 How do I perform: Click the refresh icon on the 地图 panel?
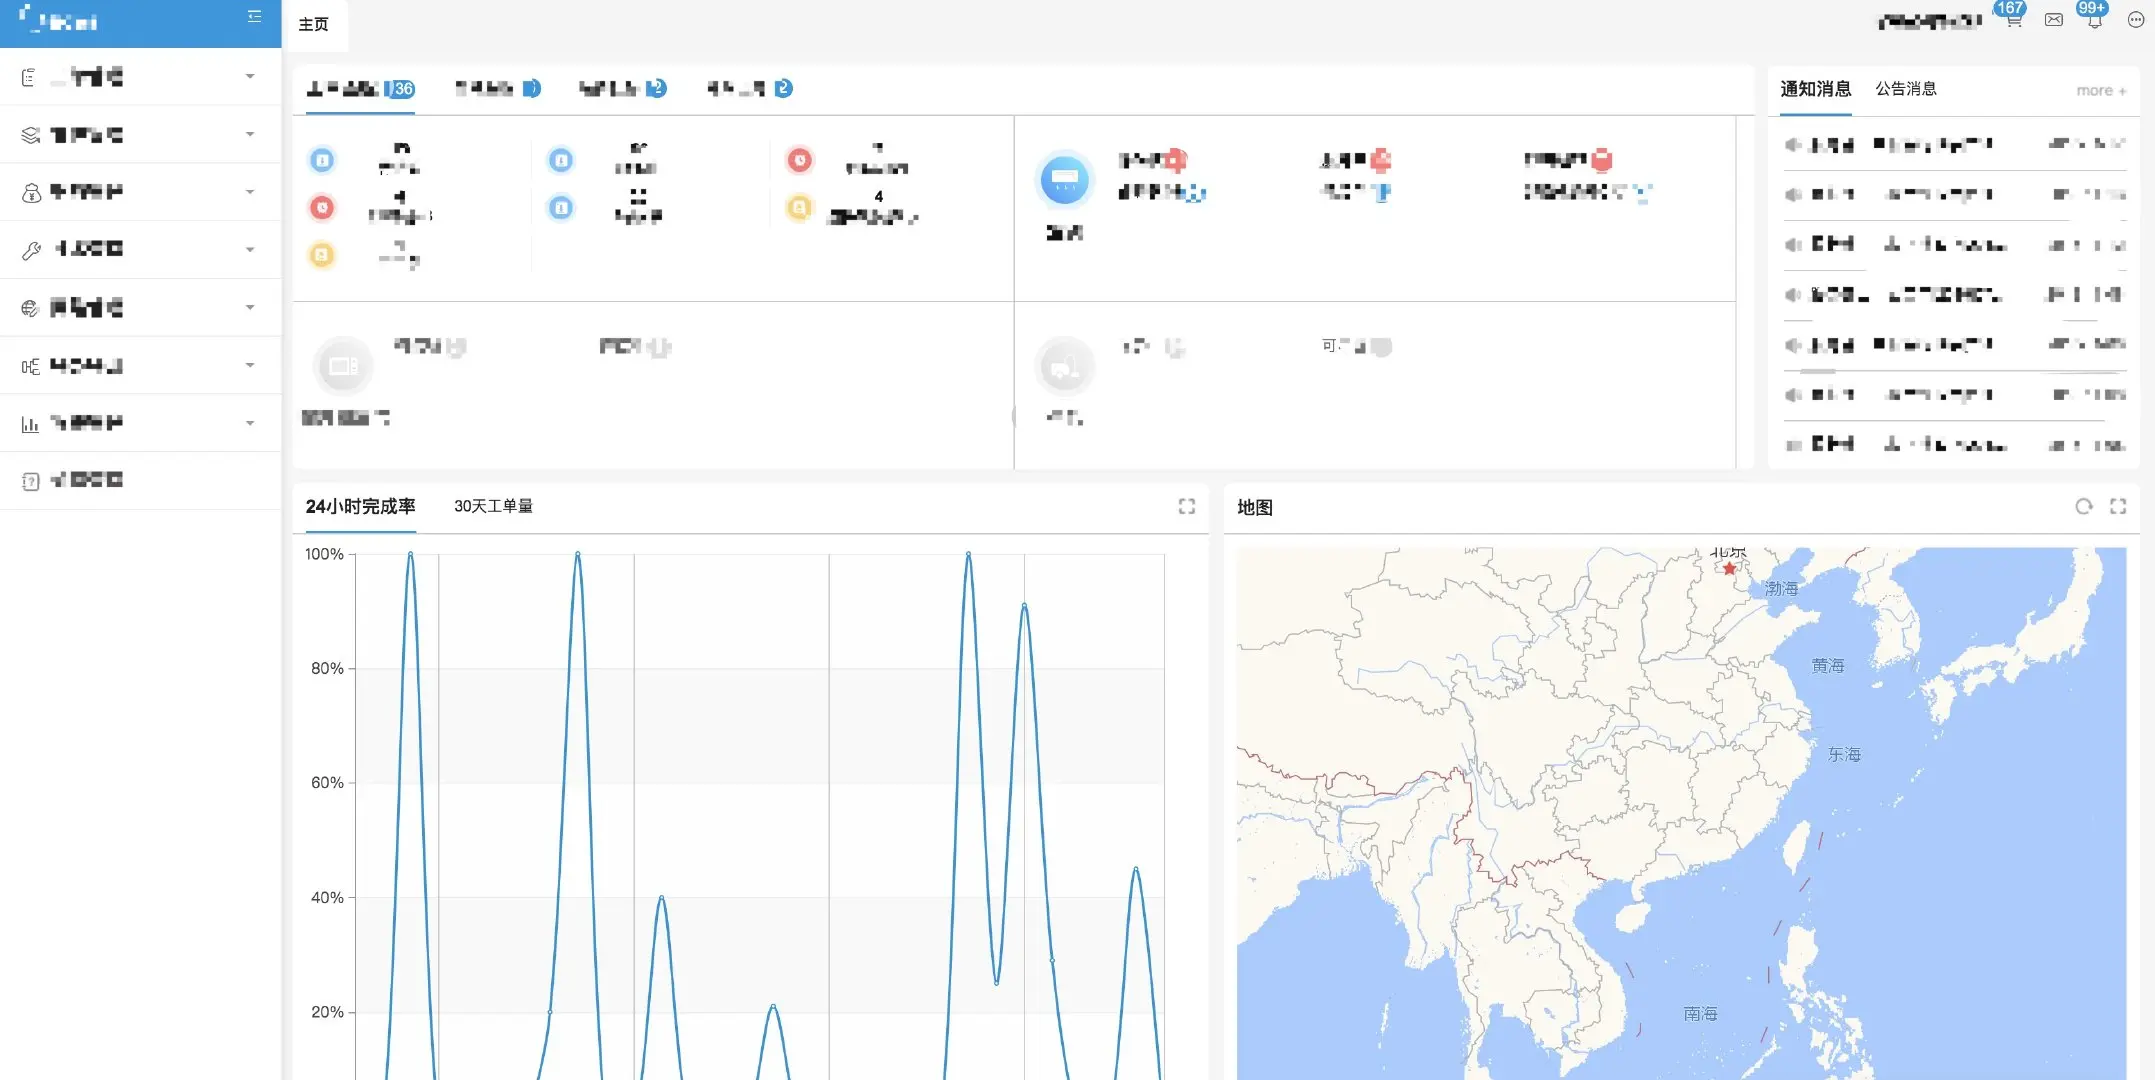2084,507
